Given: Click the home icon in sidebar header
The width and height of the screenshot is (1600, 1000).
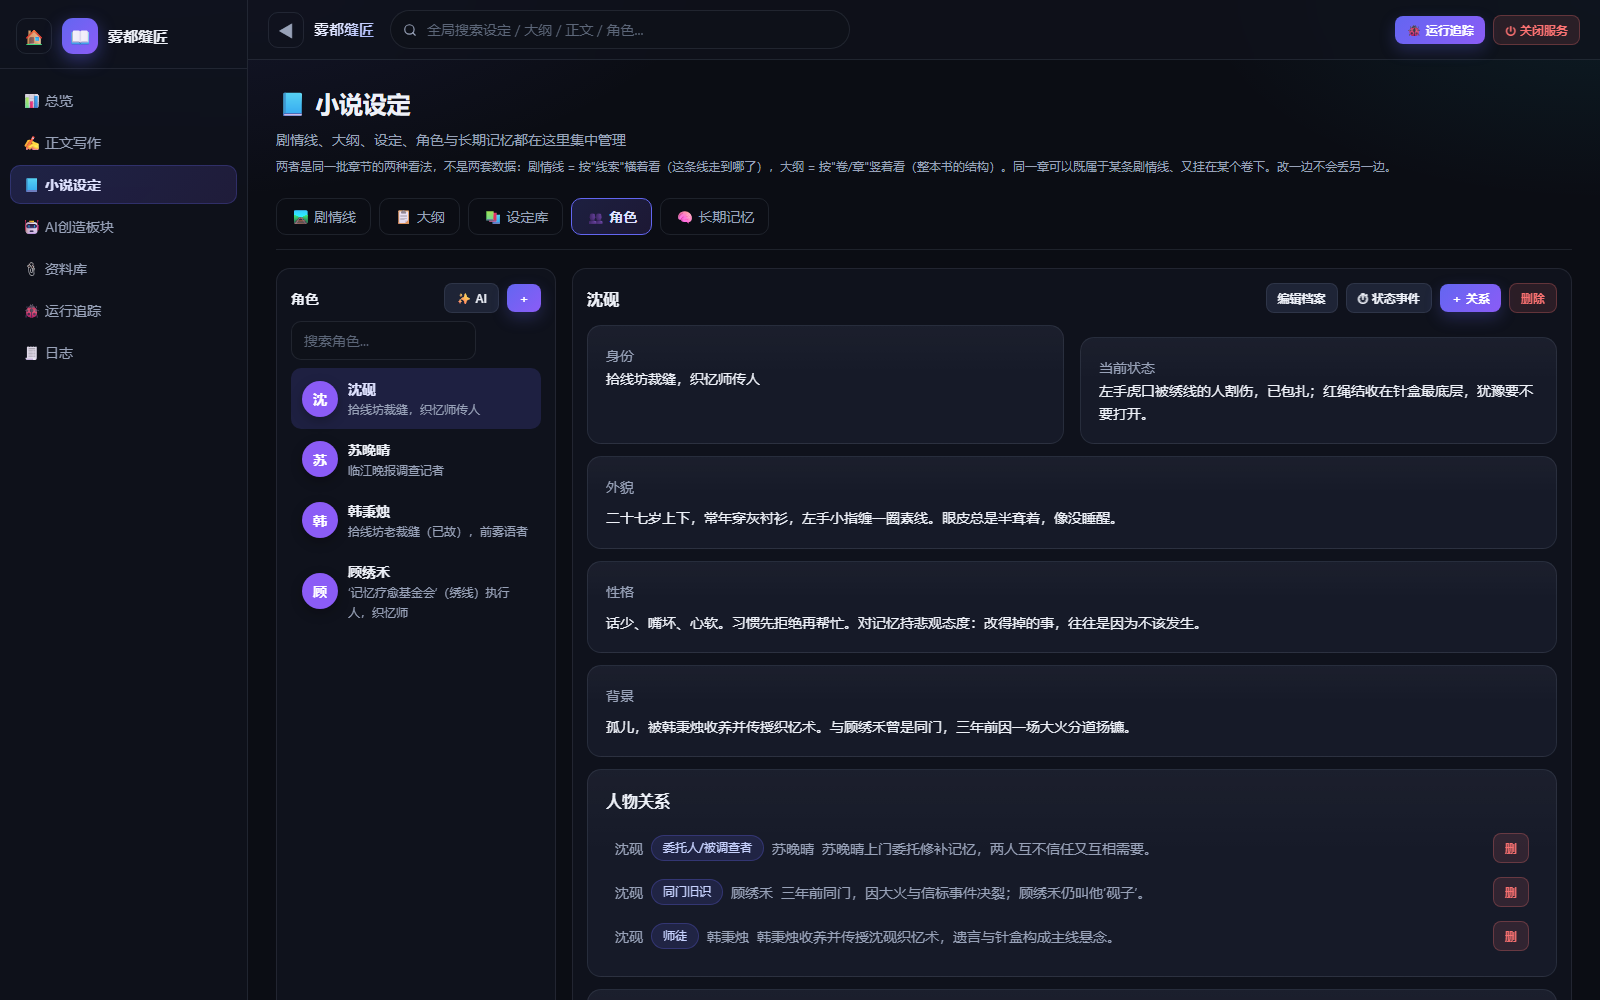Looking at the screenshot, I should (x=33, y=37).
